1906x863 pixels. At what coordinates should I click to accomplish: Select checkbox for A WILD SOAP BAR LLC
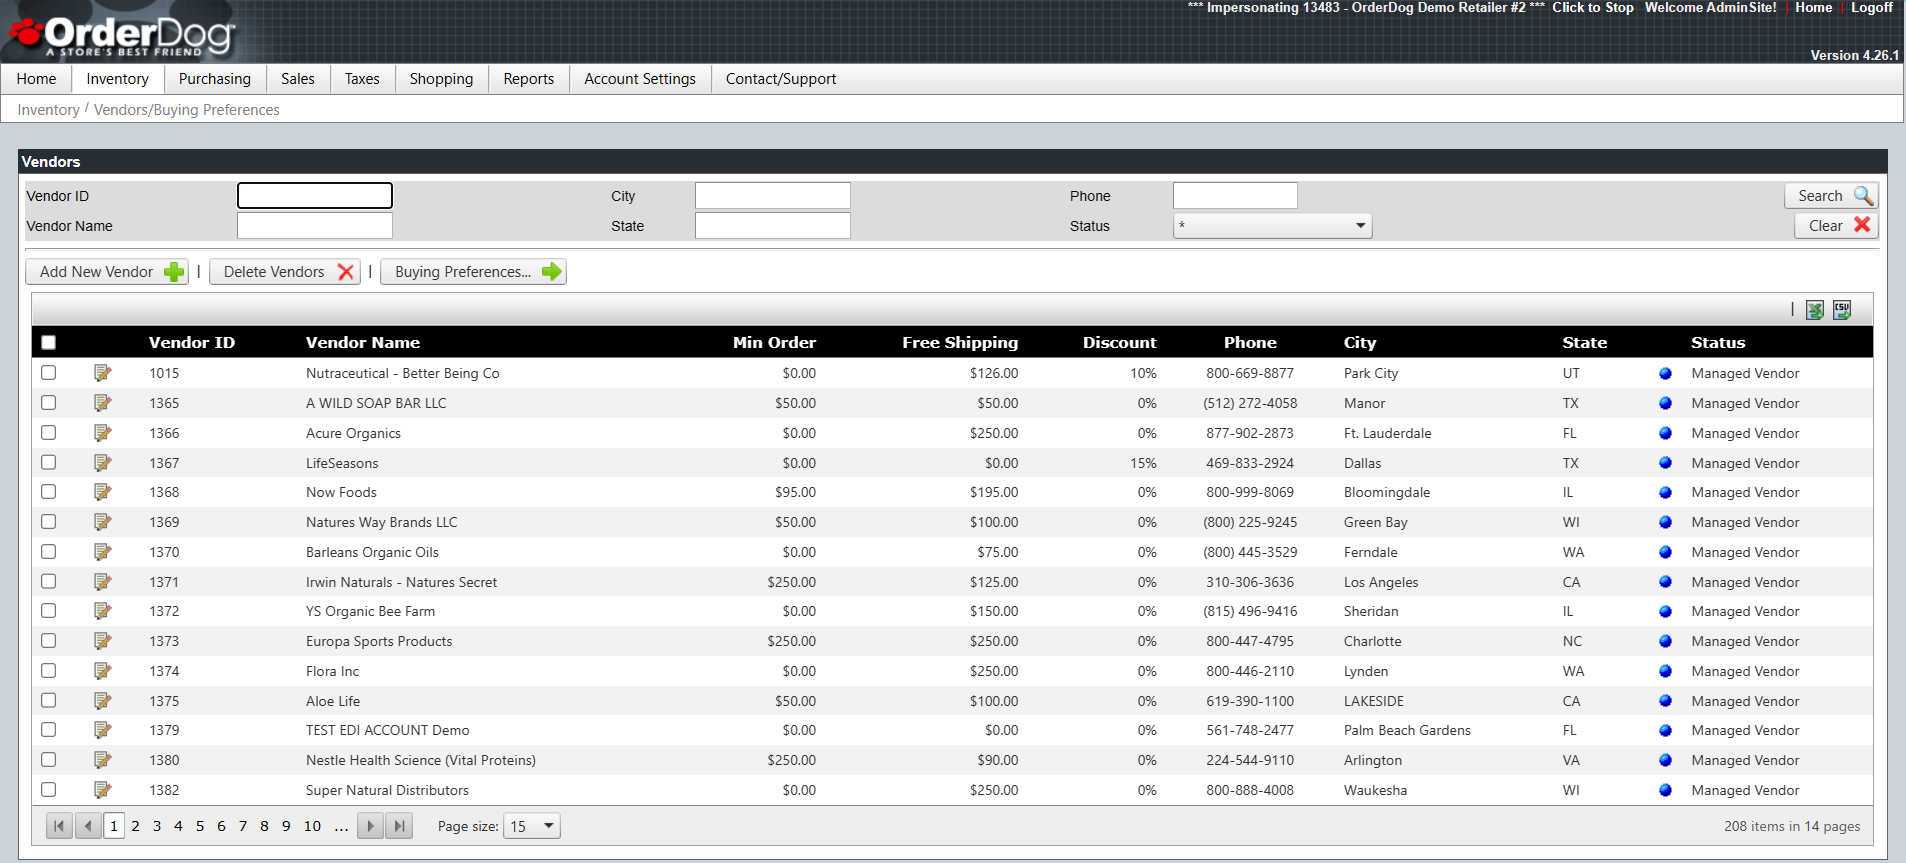click(x=48, y=402)
